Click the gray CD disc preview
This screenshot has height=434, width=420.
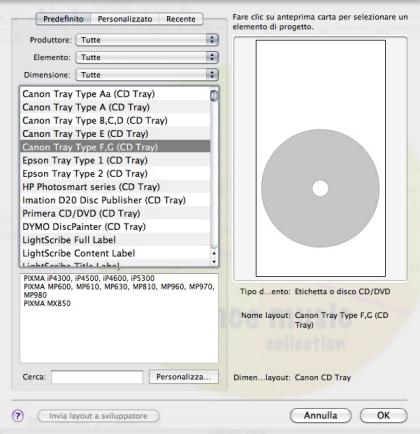[320, 188]
